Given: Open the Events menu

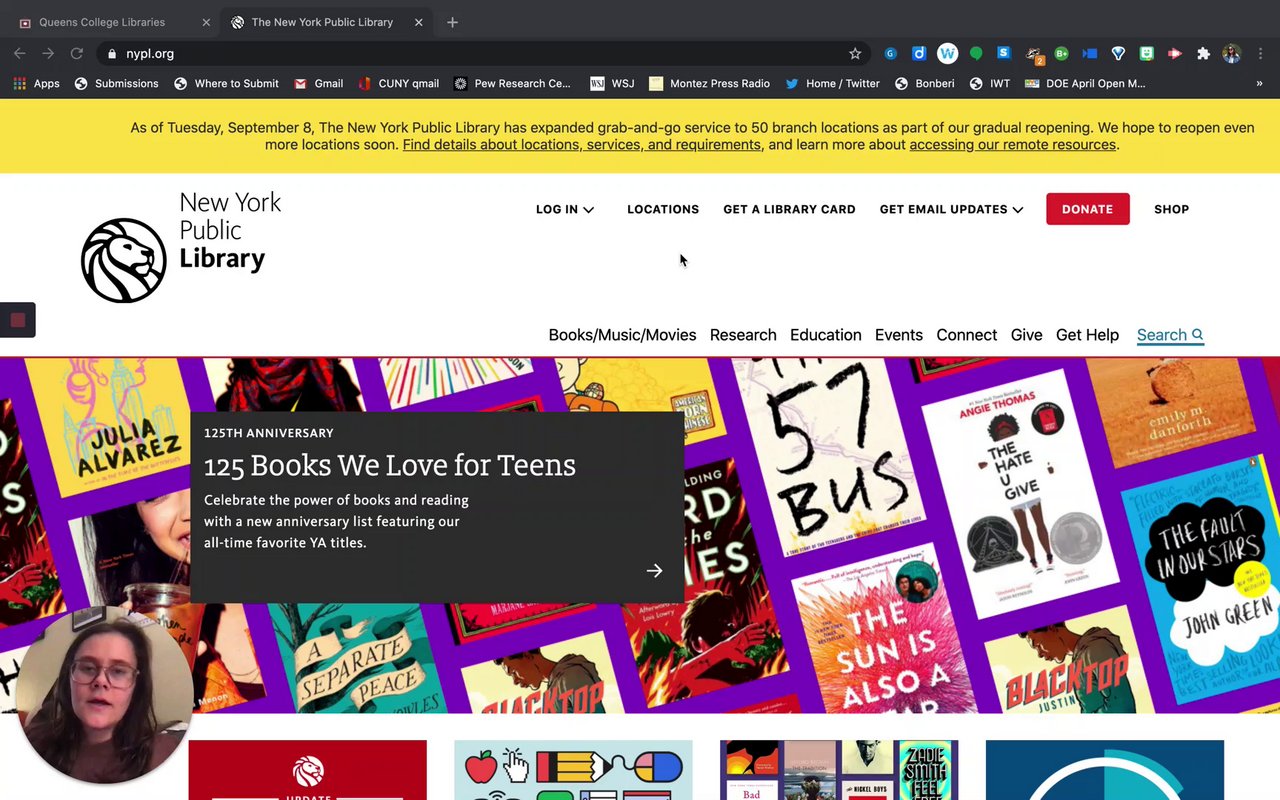Looking at the screenshot, I should point(899,335).
